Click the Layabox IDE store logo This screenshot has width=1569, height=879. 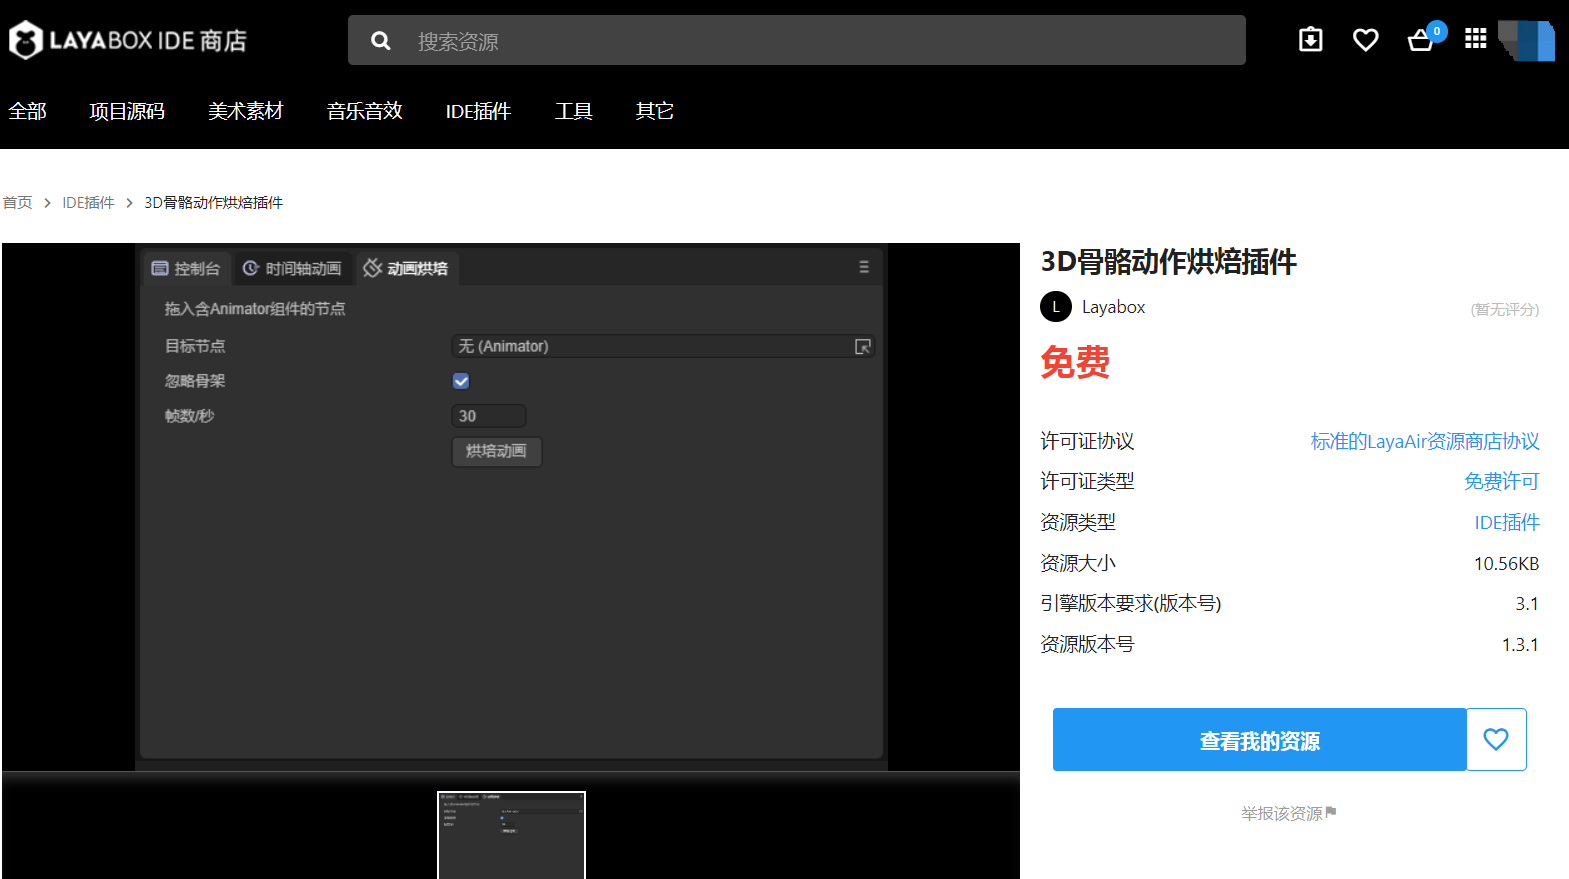128,40
